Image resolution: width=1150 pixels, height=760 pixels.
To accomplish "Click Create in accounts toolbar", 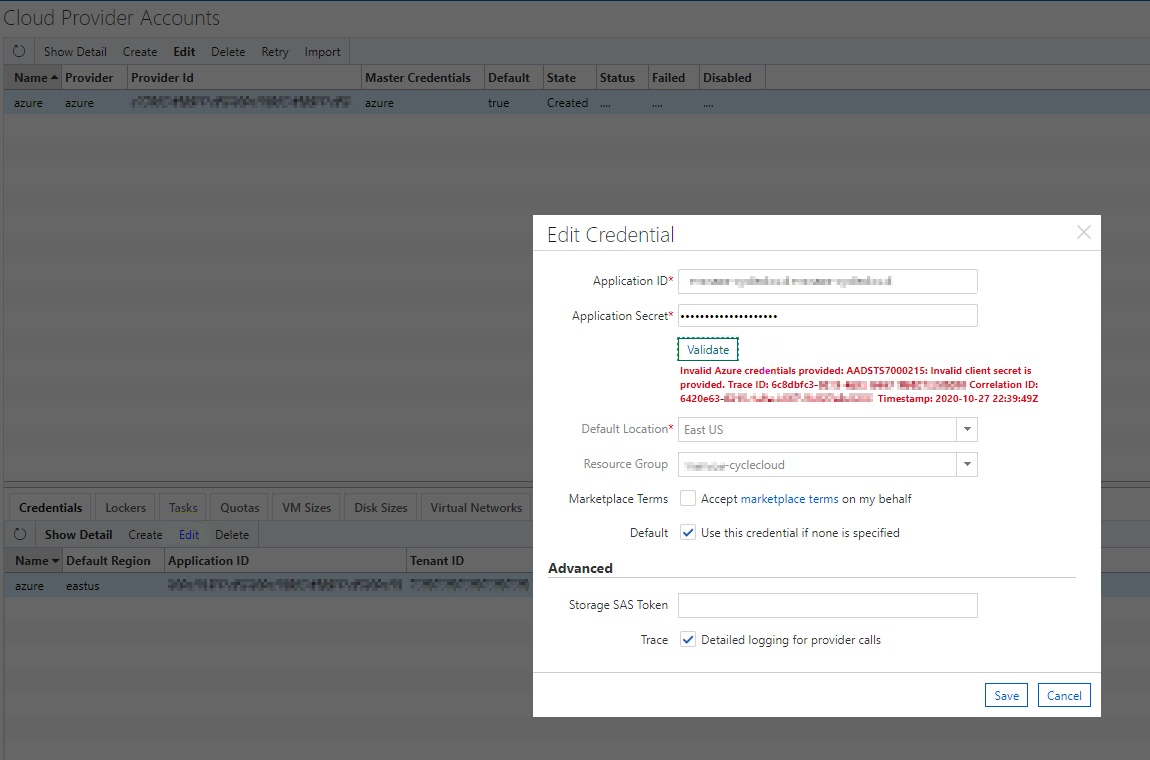I will (140, 51).
